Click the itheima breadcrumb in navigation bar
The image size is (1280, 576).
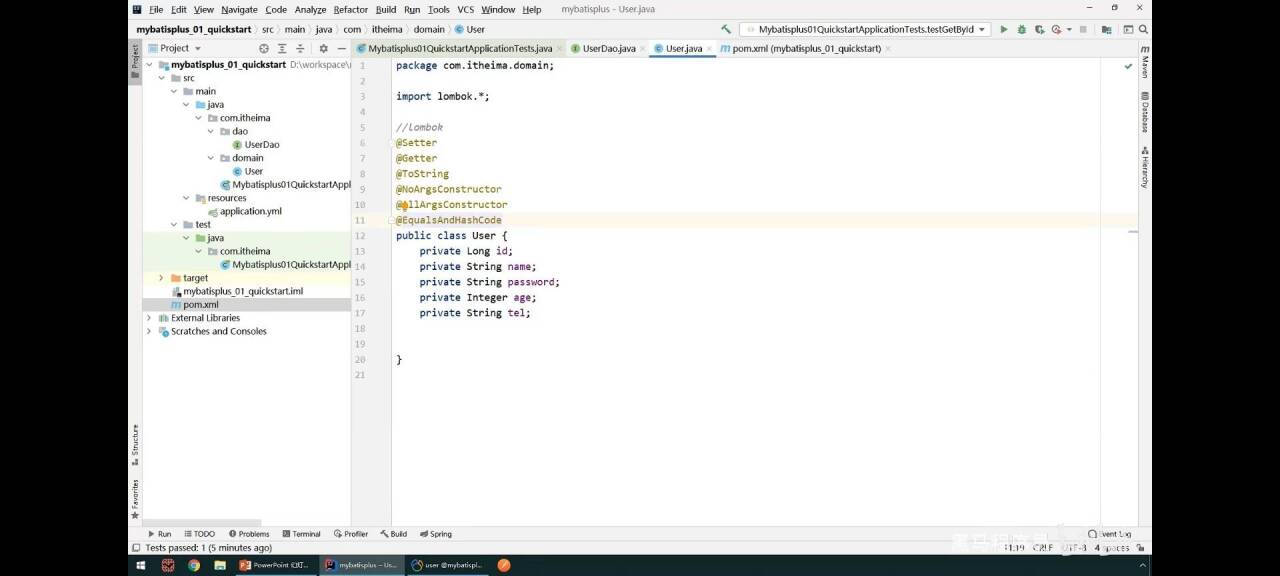[387, 30]
